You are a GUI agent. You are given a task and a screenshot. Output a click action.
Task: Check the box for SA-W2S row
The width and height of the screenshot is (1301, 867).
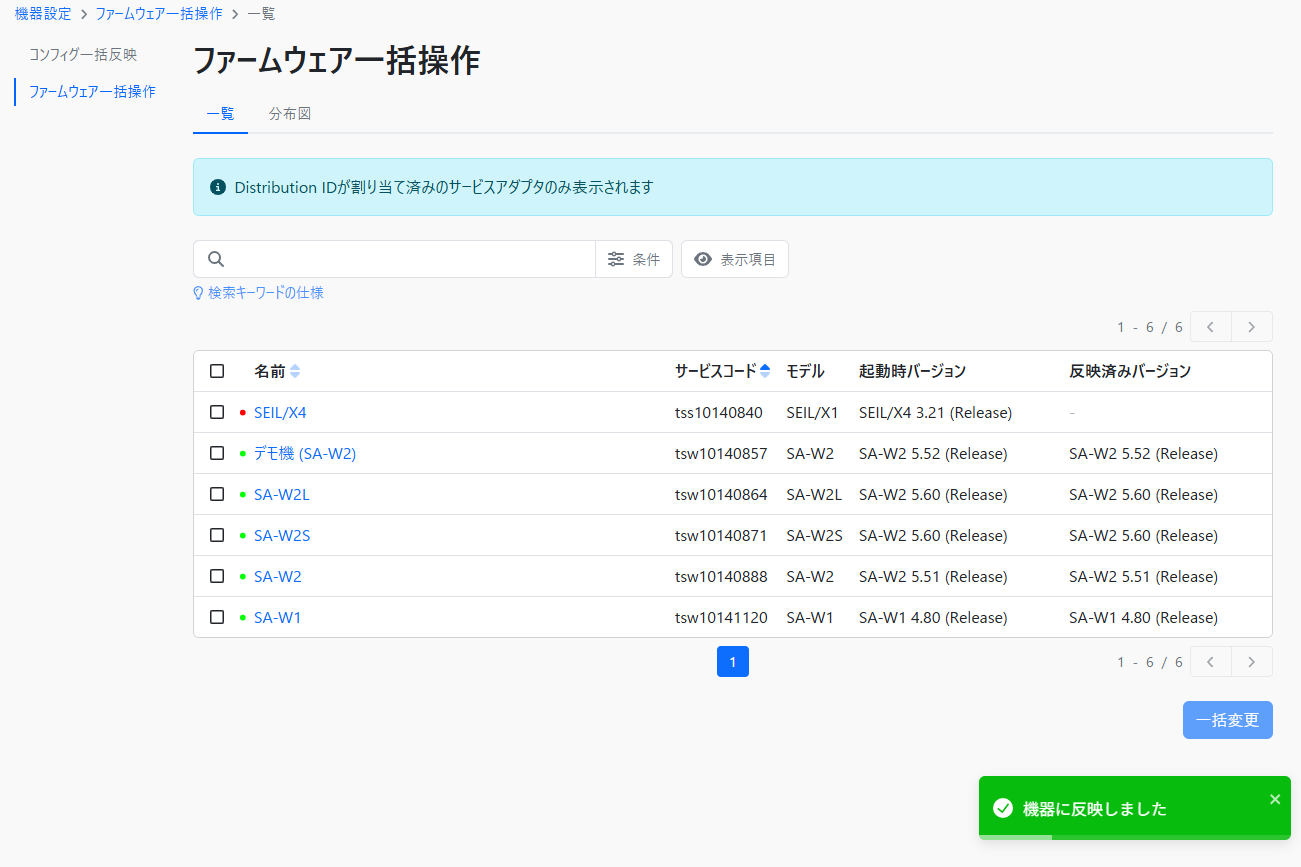point(217,535)
